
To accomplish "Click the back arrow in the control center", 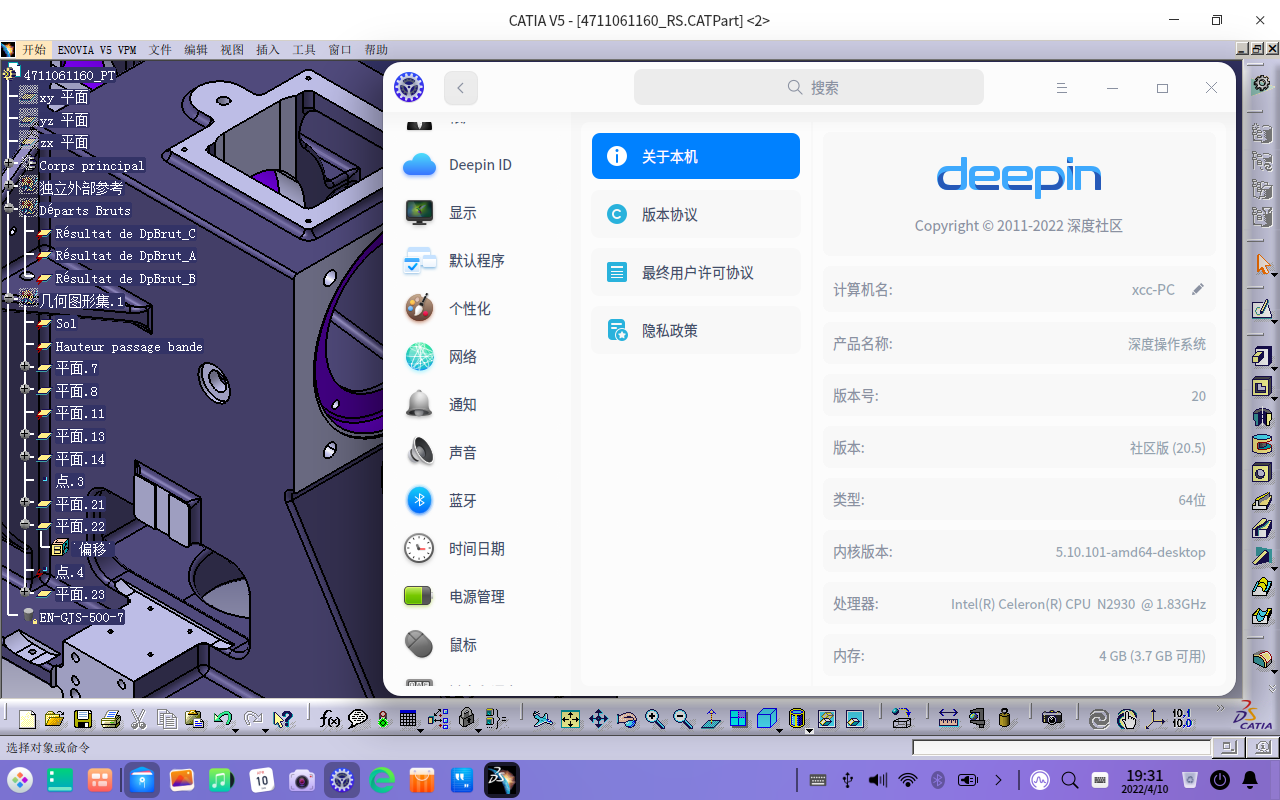I will click(x=460, y=87).
